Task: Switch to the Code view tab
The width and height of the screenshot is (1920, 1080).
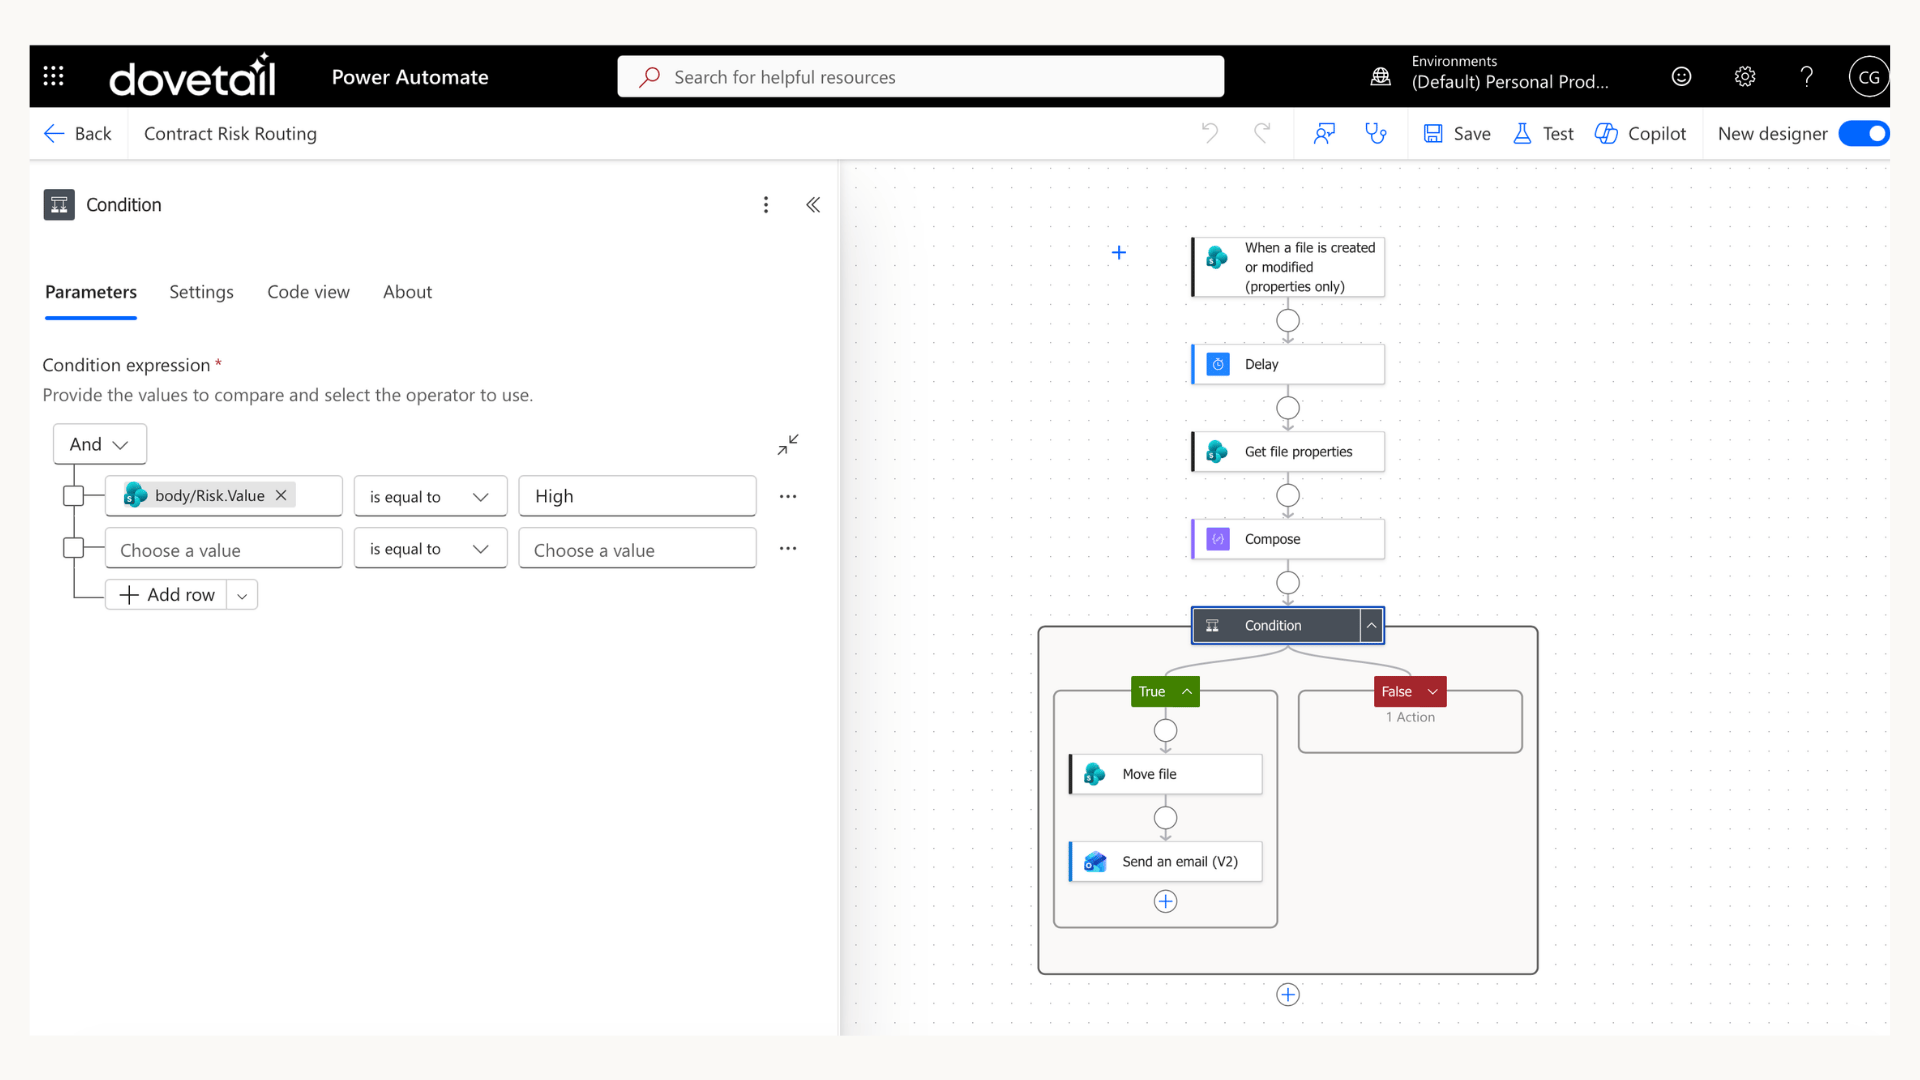Action: [x=308, y=292]
